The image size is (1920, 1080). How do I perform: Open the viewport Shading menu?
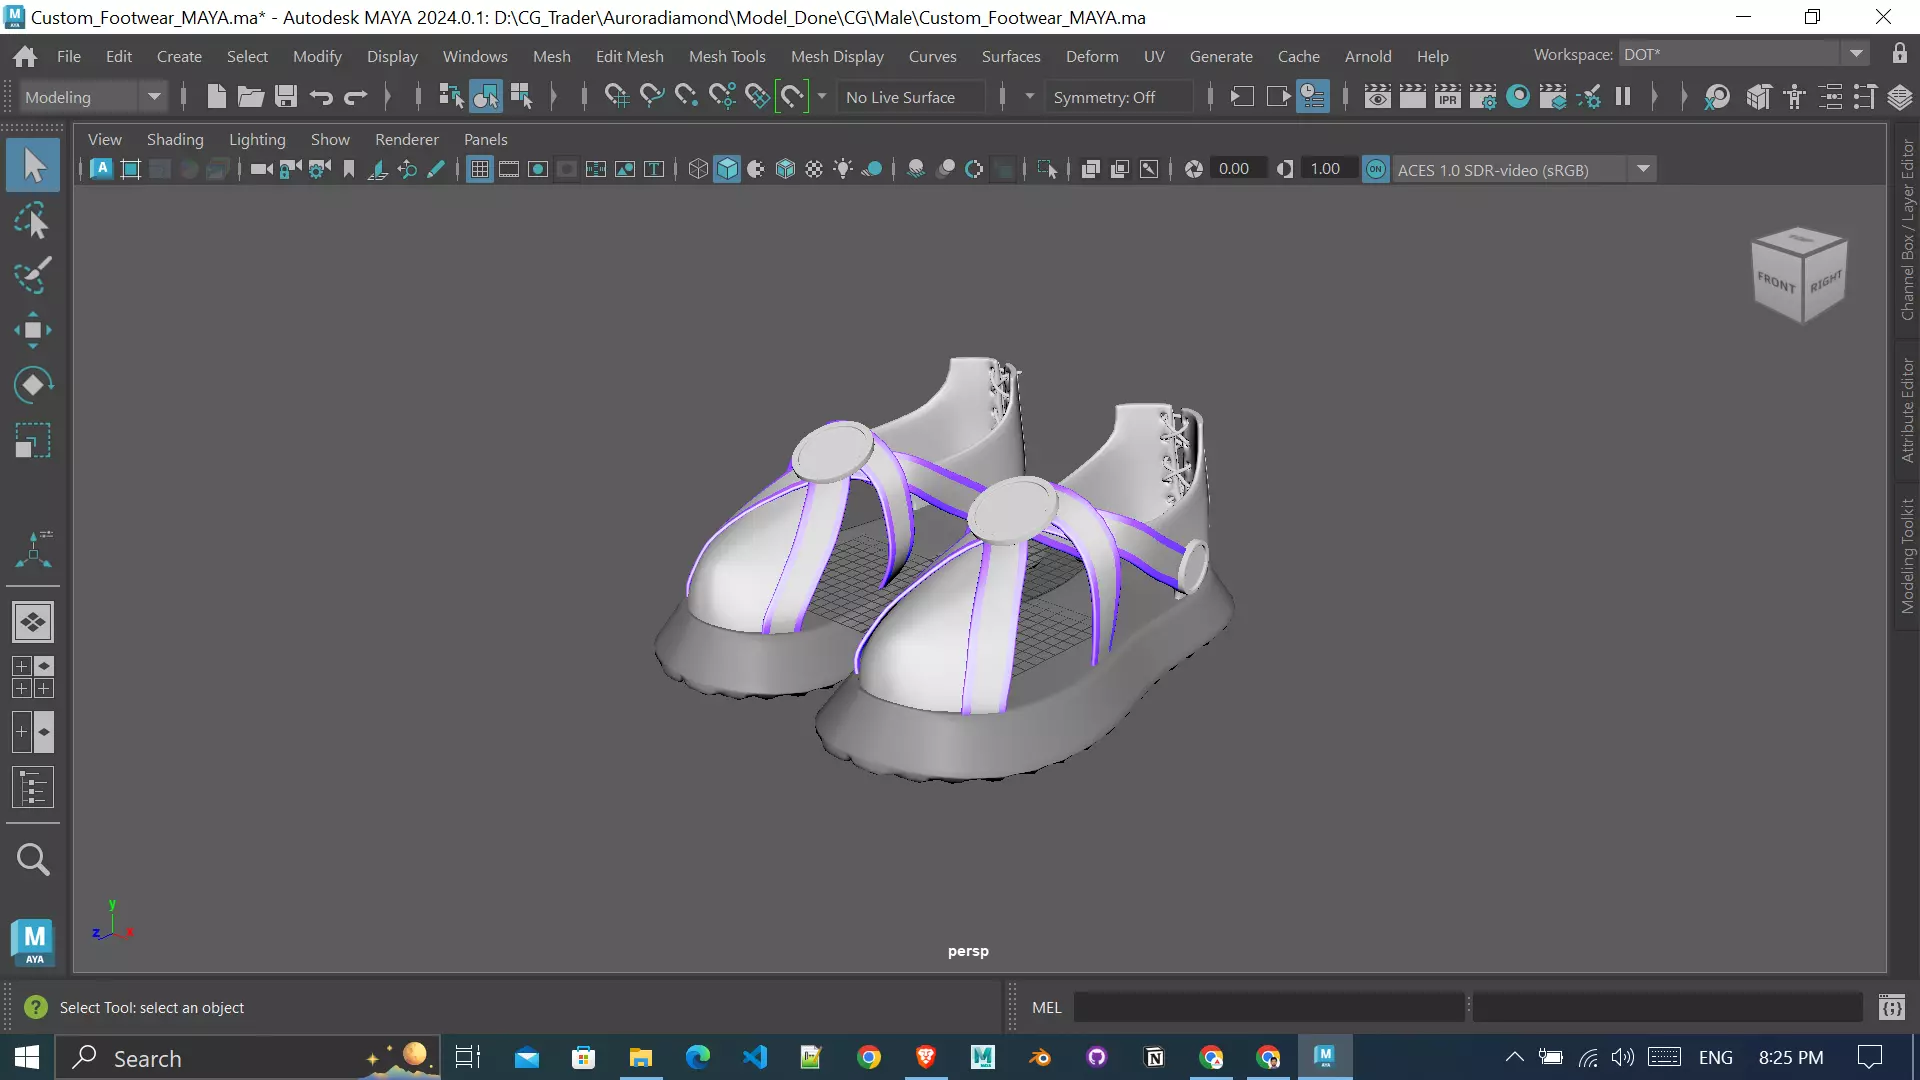175,139
